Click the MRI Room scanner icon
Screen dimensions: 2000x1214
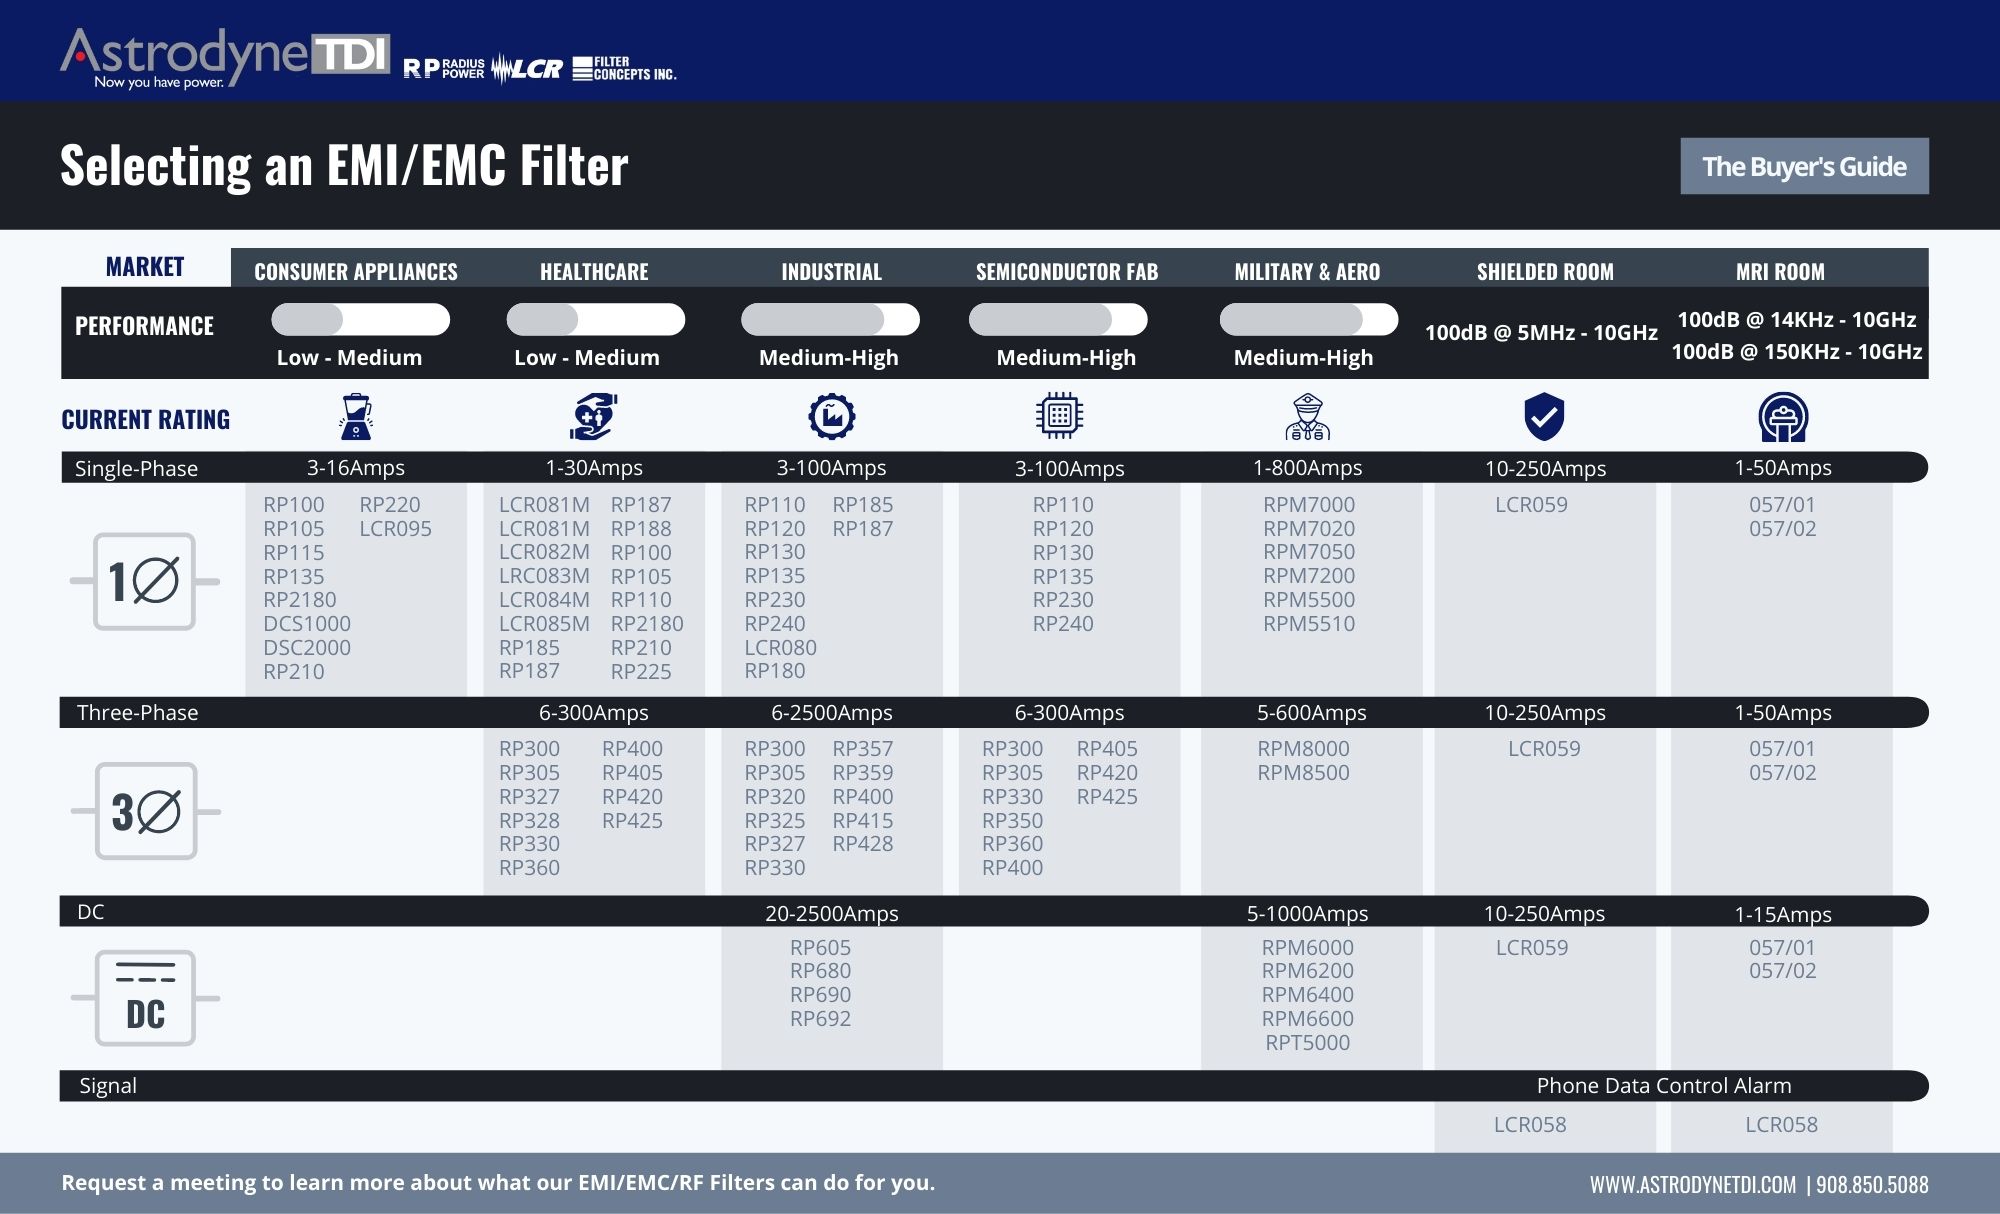[1783, 417]
